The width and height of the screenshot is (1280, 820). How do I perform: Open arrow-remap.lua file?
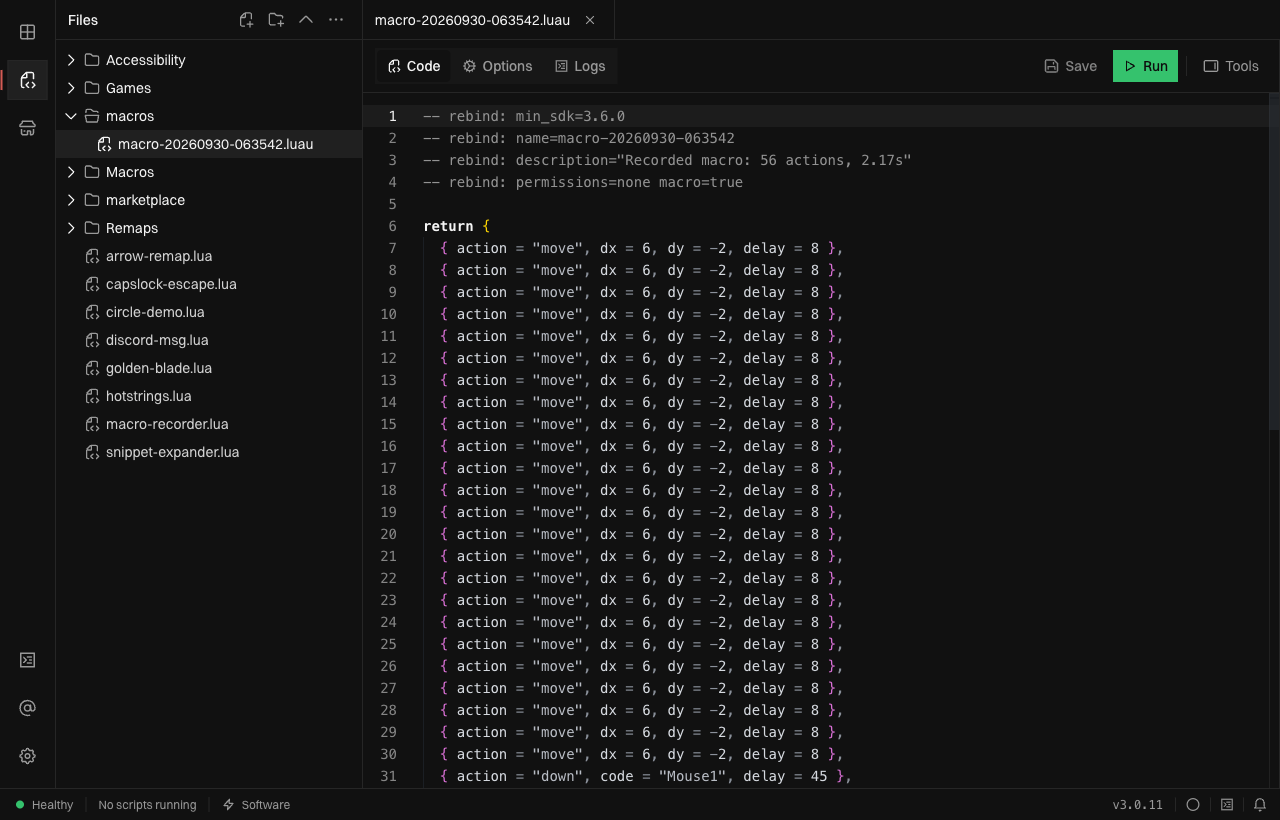click(209, 256)
